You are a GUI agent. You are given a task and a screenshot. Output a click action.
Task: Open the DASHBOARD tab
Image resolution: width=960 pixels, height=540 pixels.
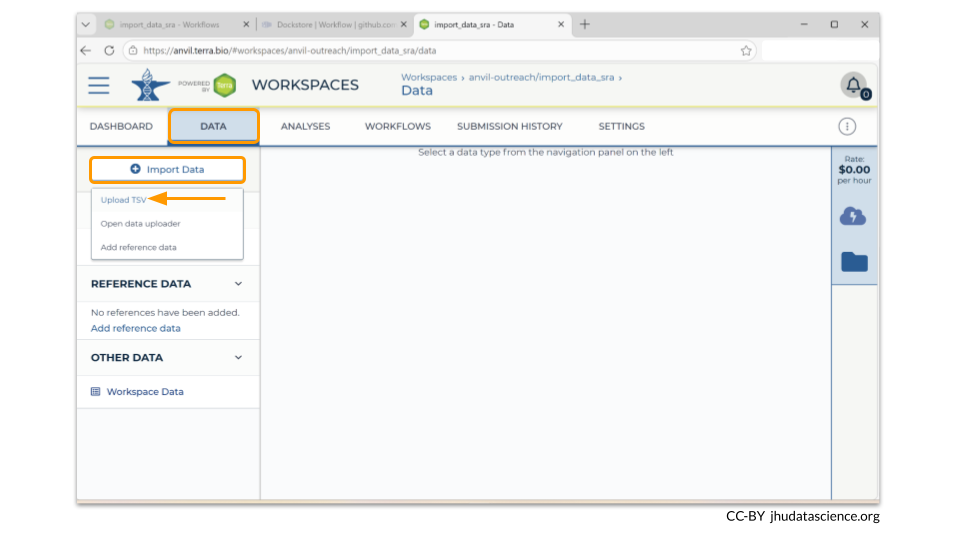tap(121, 127)
